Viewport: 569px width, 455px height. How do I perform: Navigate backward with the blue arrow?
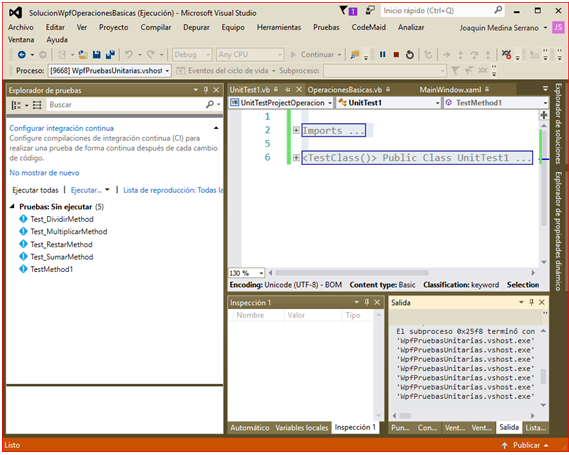click(22, 55)
